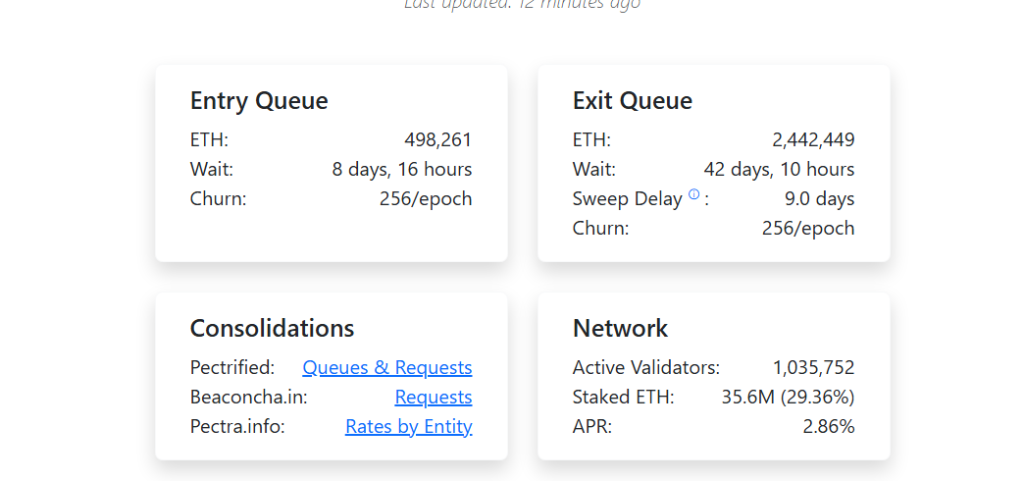
Task: Open the Queues & Requests link
Action: [x=387, y=368]
